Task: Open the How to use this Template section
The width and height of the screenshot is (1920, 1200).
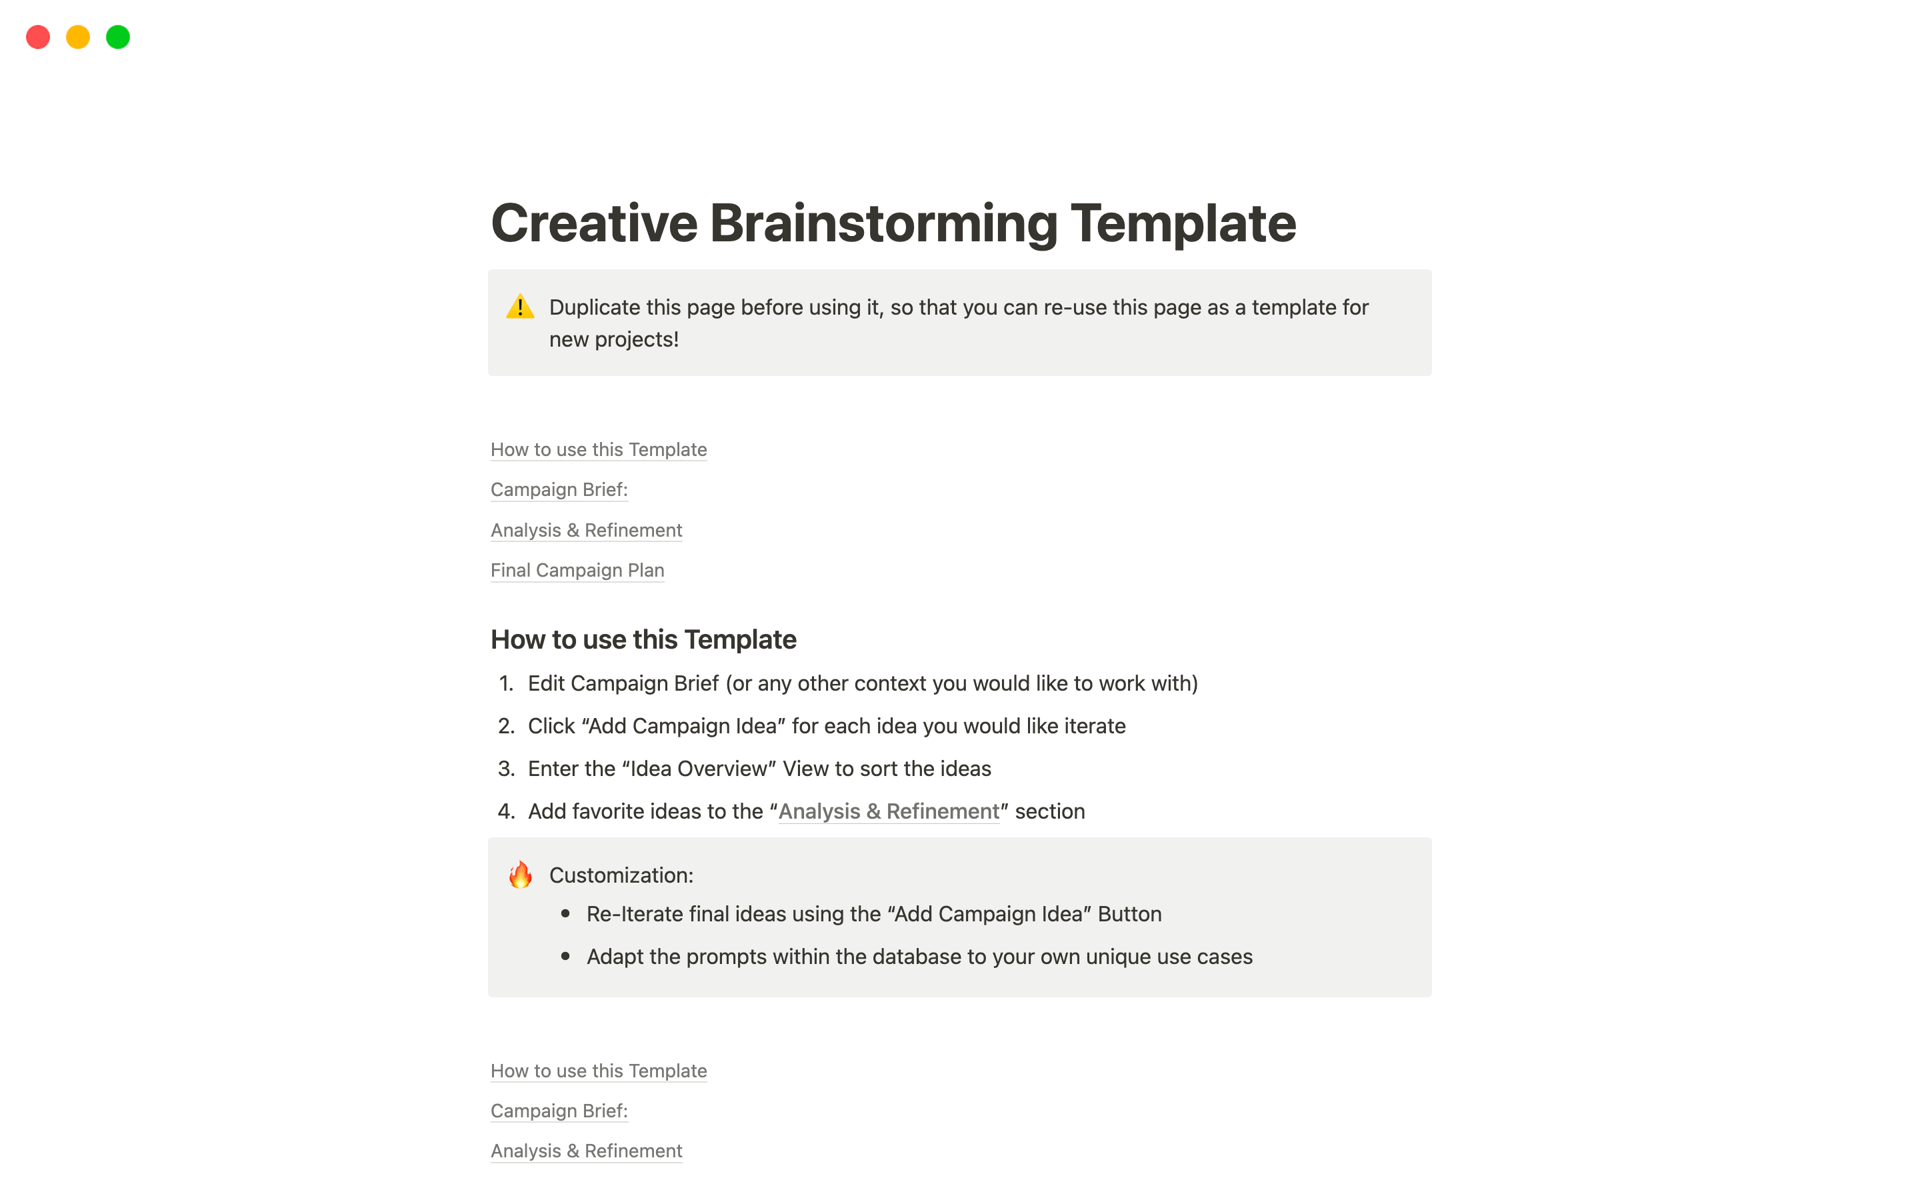Action: [x=600, y=449]
